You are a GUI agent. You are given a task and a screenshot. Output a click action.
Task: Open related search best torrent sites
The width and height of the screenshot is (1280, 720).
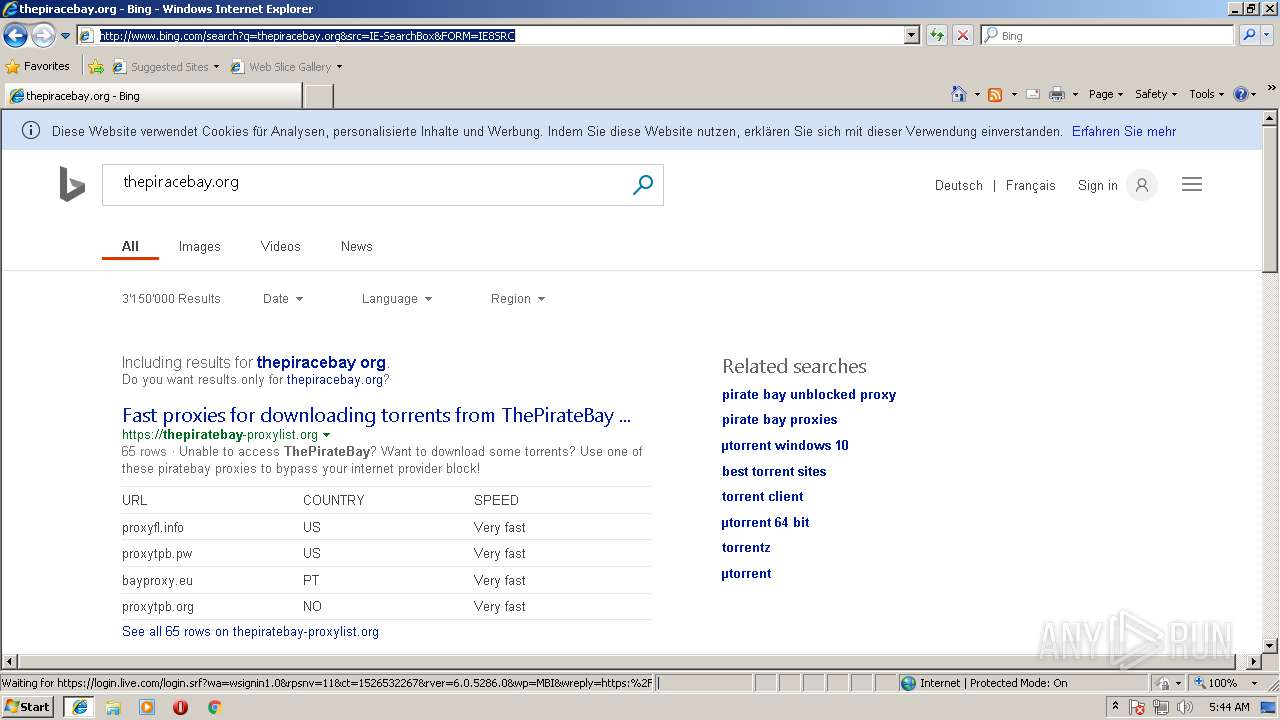[x=774, y=471]
